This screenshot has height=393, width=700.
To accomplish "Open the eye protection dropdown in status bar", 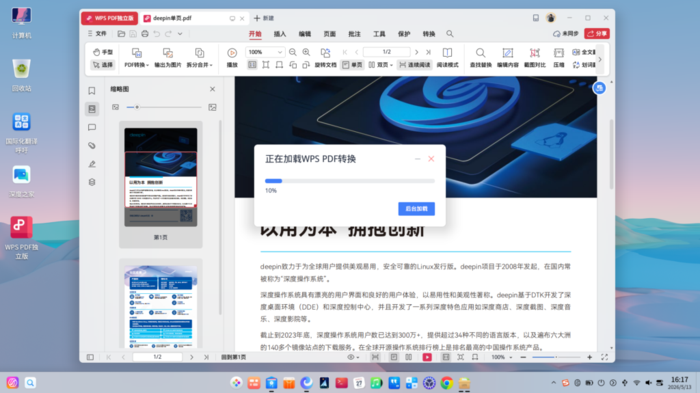I will point(353,357).
